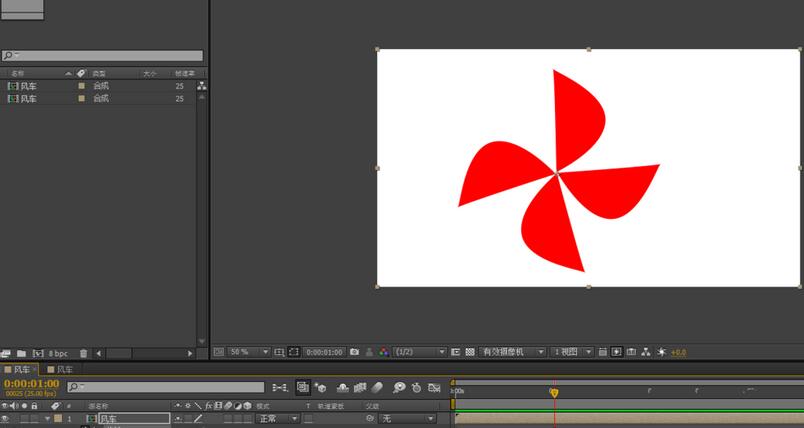
Task: Open the project flowchart view icon
Action: pyautogui.click(x=202, y=87)
